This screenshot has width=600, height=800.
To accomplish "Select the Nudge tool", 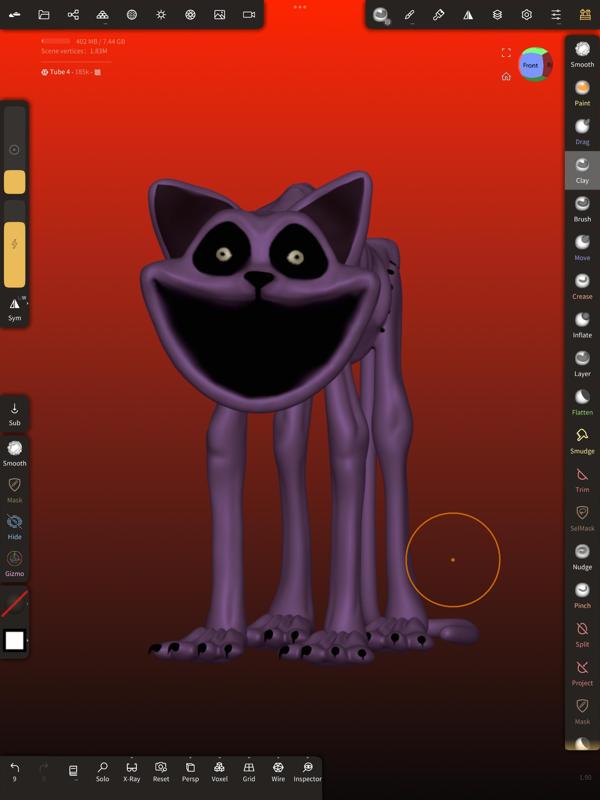I will 582,557.
